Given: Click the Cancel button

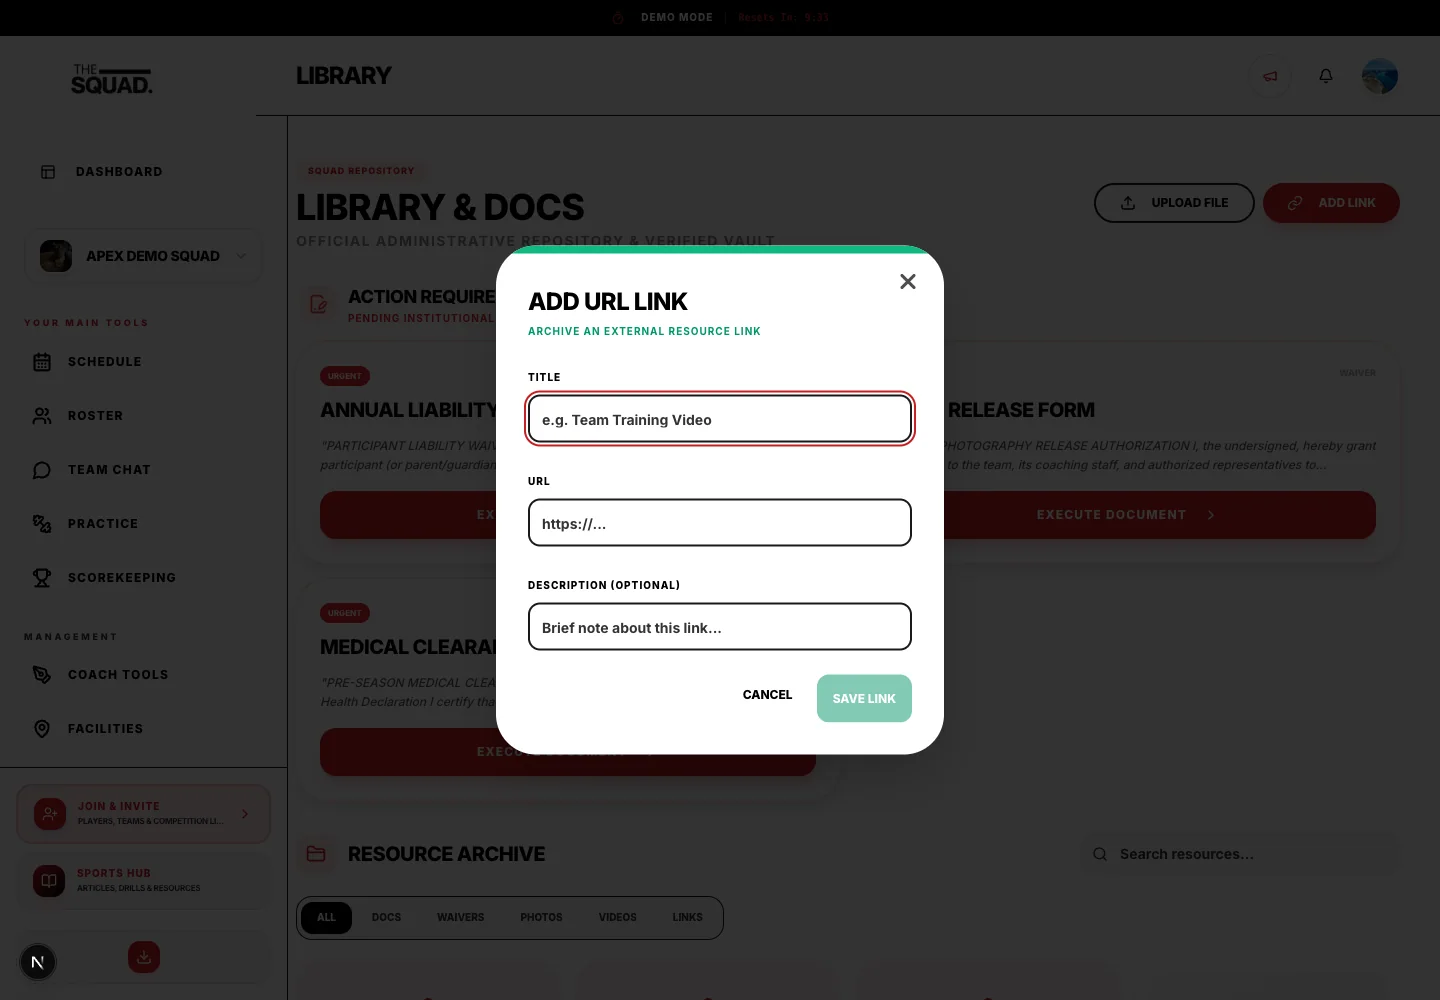Looking at the screenshot, I should pyautogui.click(x=767, y=695).
